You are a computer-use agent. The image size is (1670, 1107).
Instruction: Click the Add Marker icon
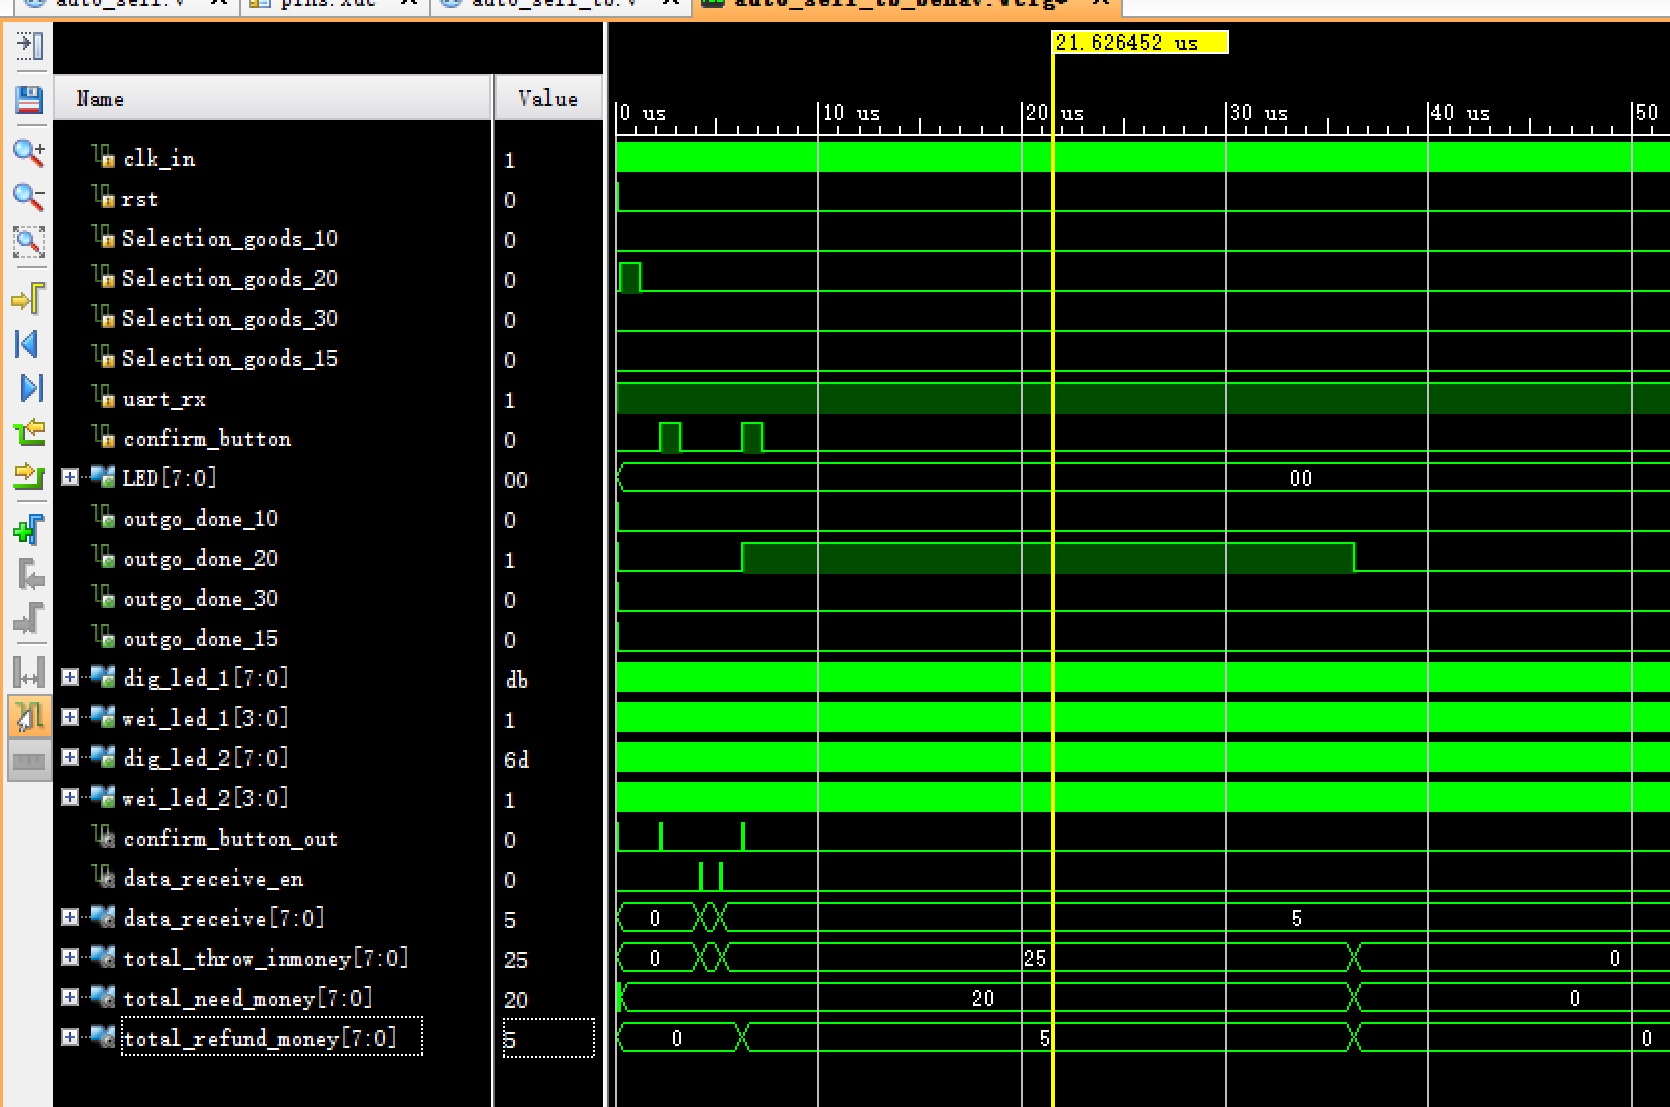click(x=28, y=529)
